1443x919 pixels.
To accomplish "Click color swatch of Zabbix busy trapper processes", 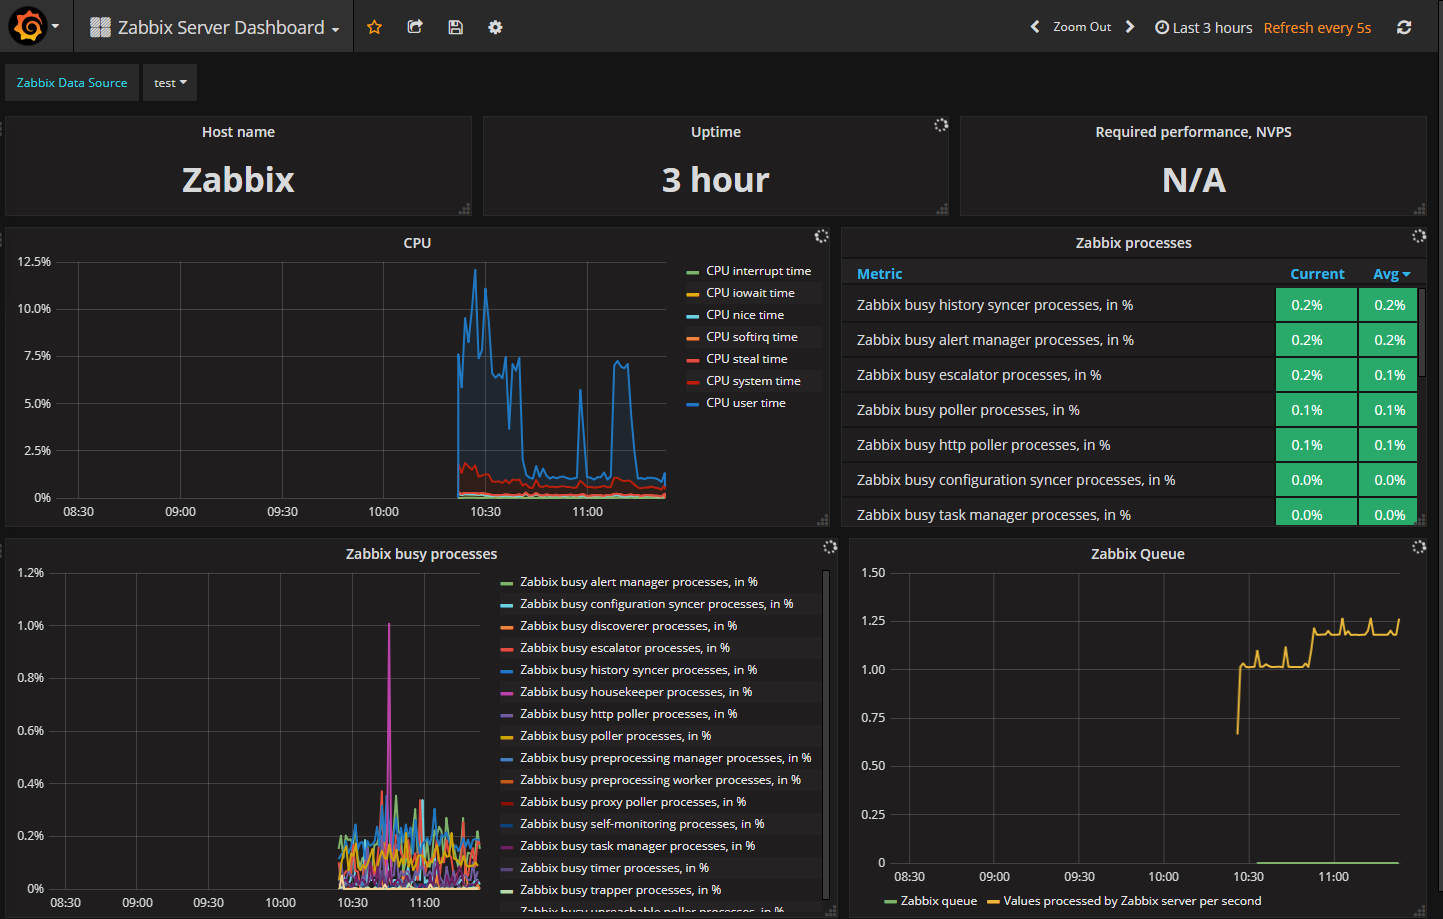I will (x=506, y=891).
